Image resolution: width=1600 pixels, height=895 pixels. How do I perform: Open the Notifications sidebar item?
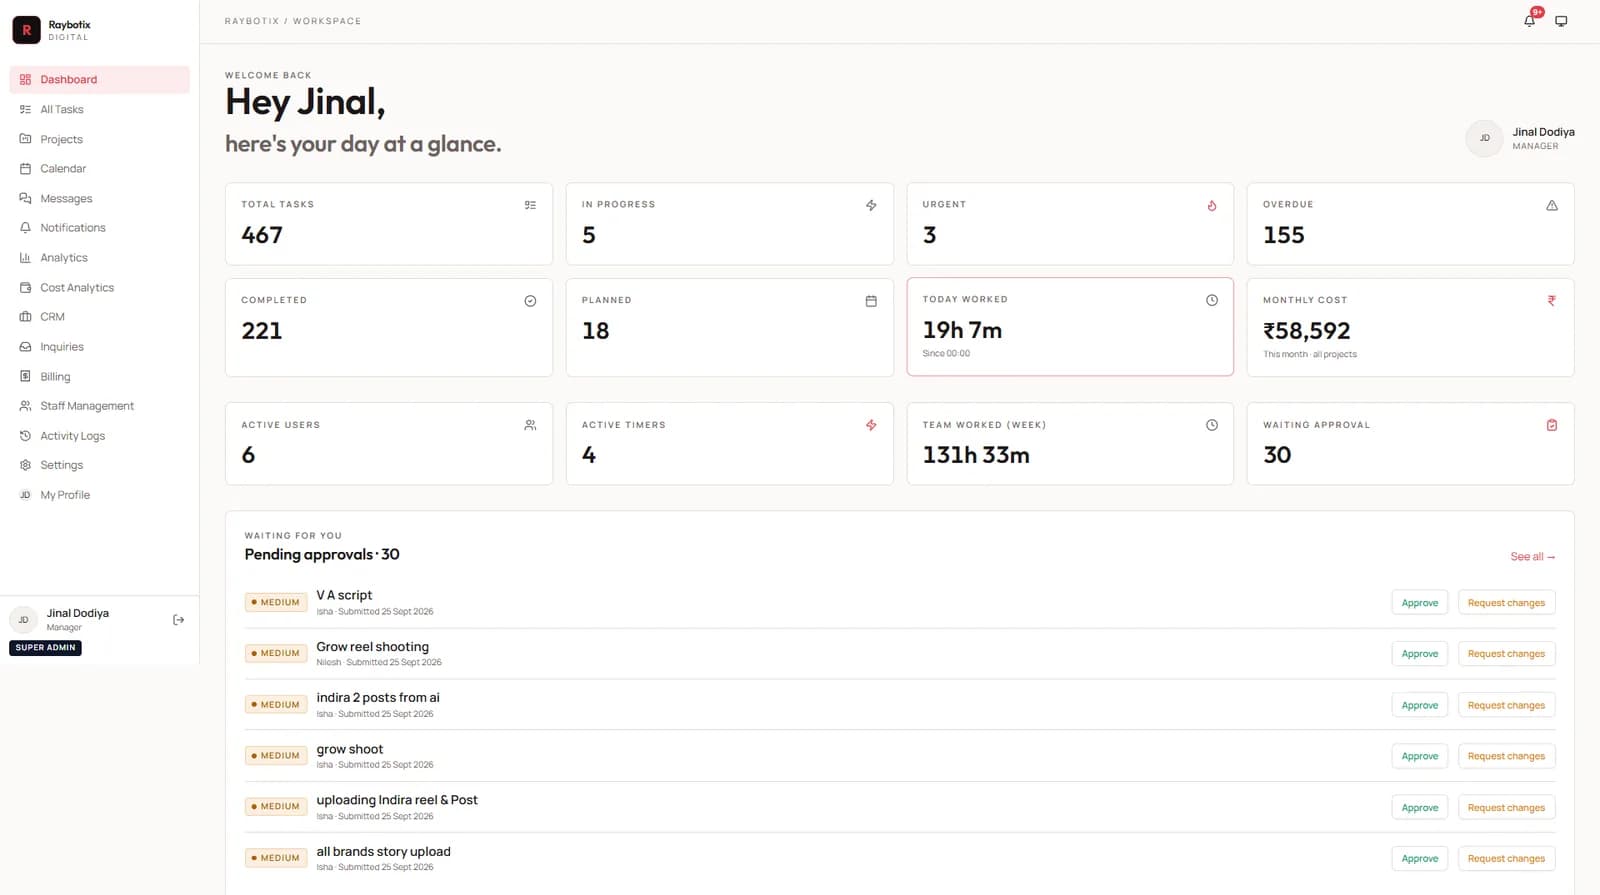tap(99, 228)
